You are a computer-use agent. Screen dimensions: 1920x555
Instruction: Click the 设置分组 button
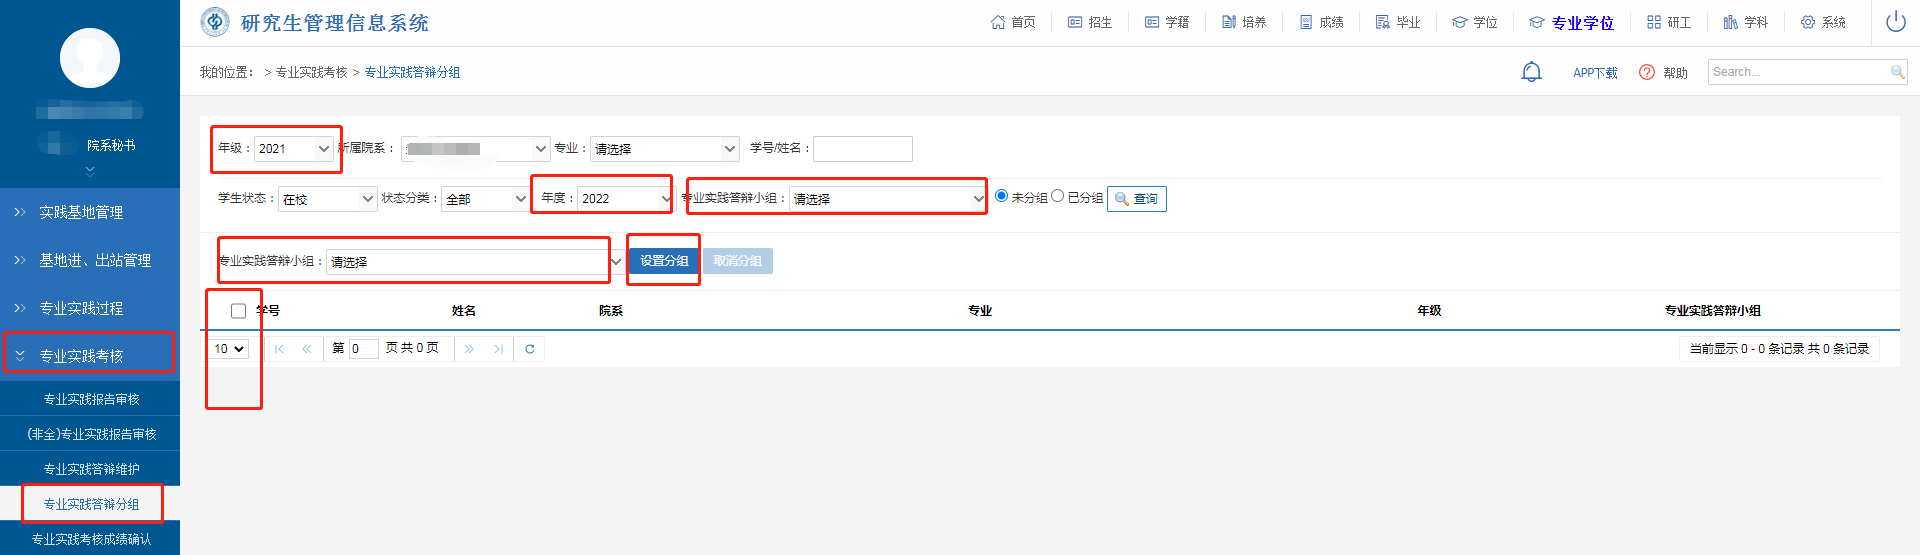[664, 261]
